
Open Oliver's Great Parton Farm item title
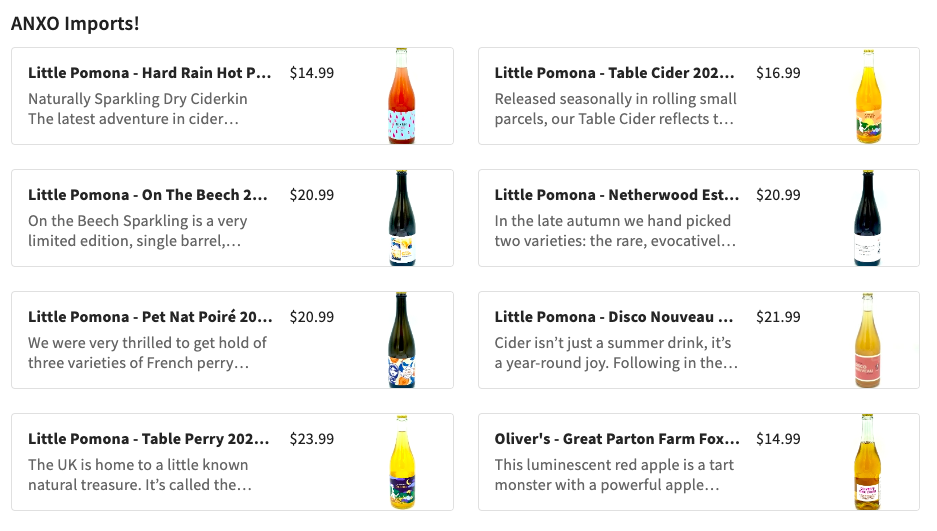[x=617, y=439]
